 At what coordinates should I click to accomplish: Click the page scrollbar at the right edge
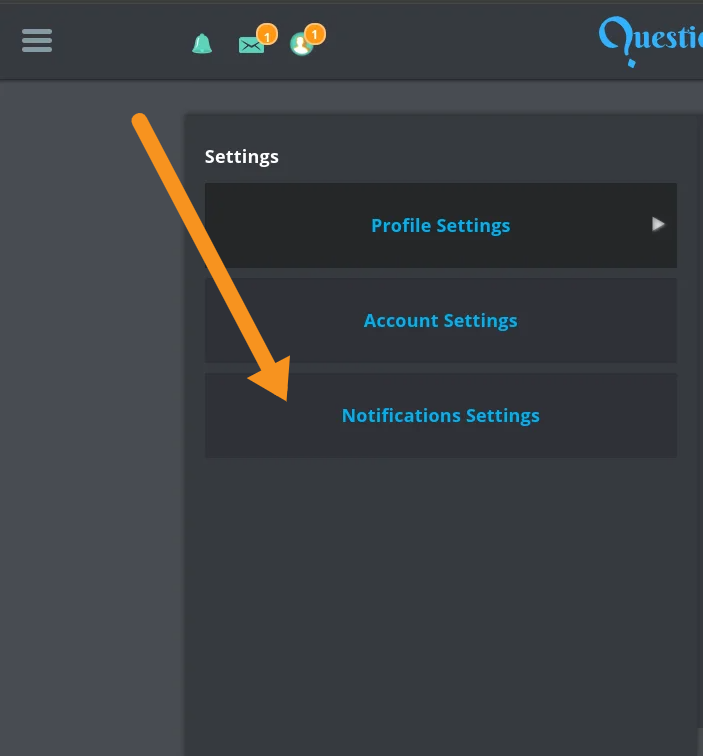700,742
